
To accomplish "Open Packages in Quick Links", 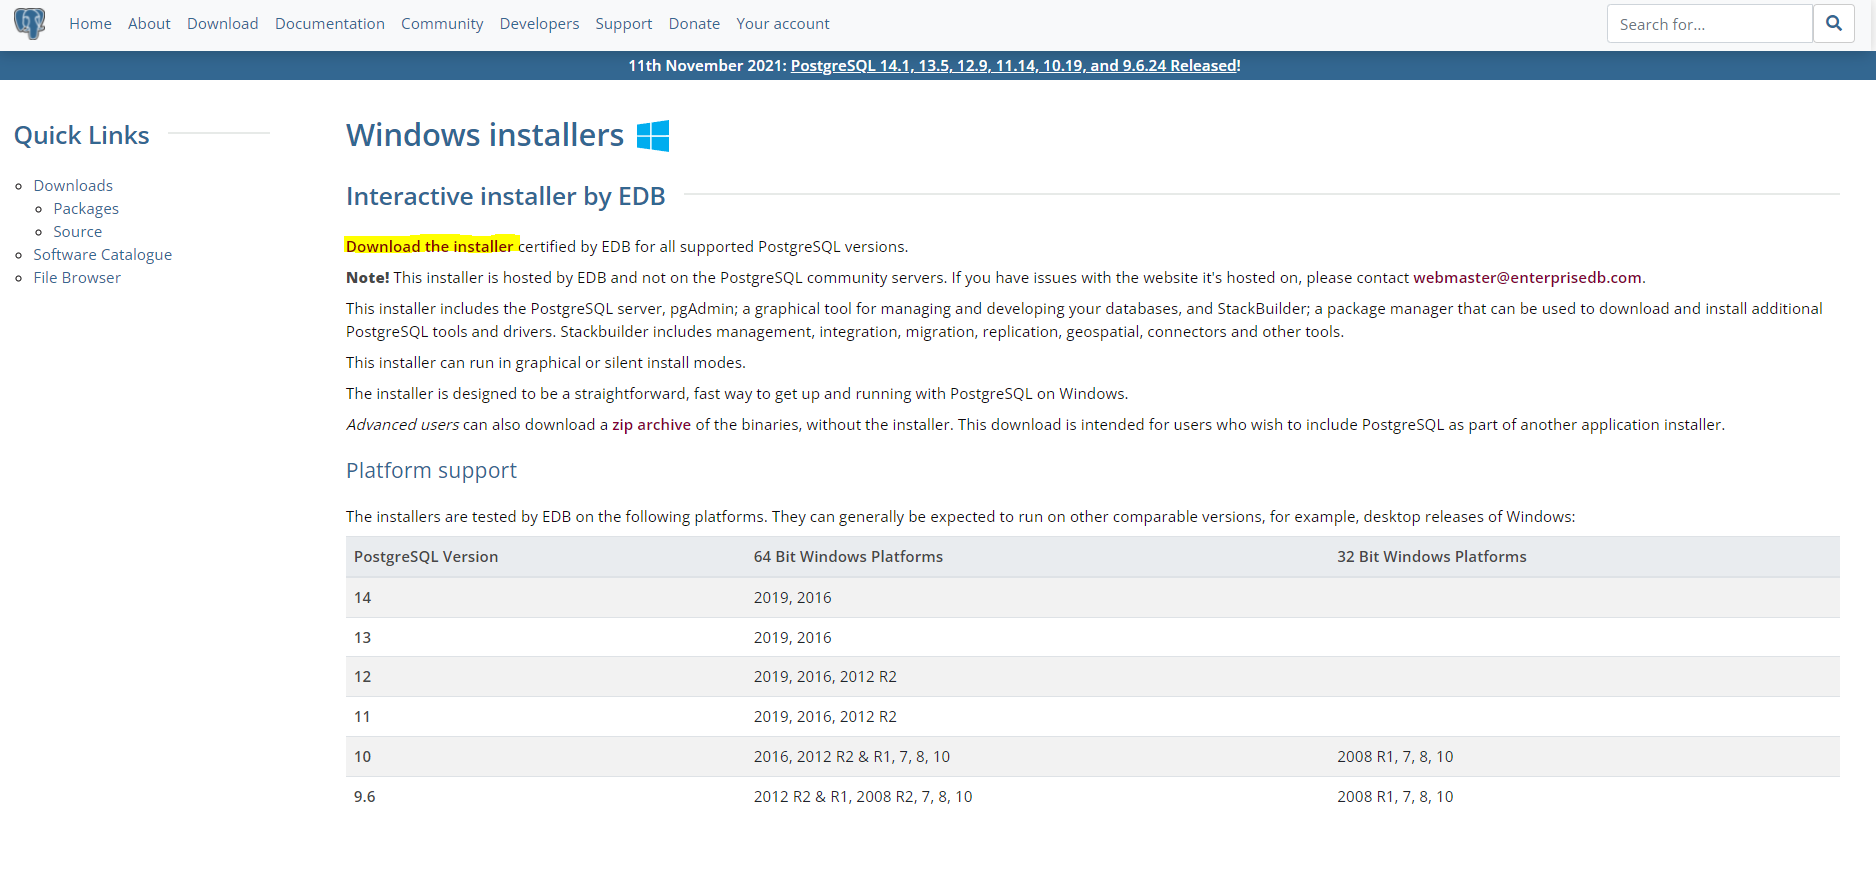I will pos(86,208).
